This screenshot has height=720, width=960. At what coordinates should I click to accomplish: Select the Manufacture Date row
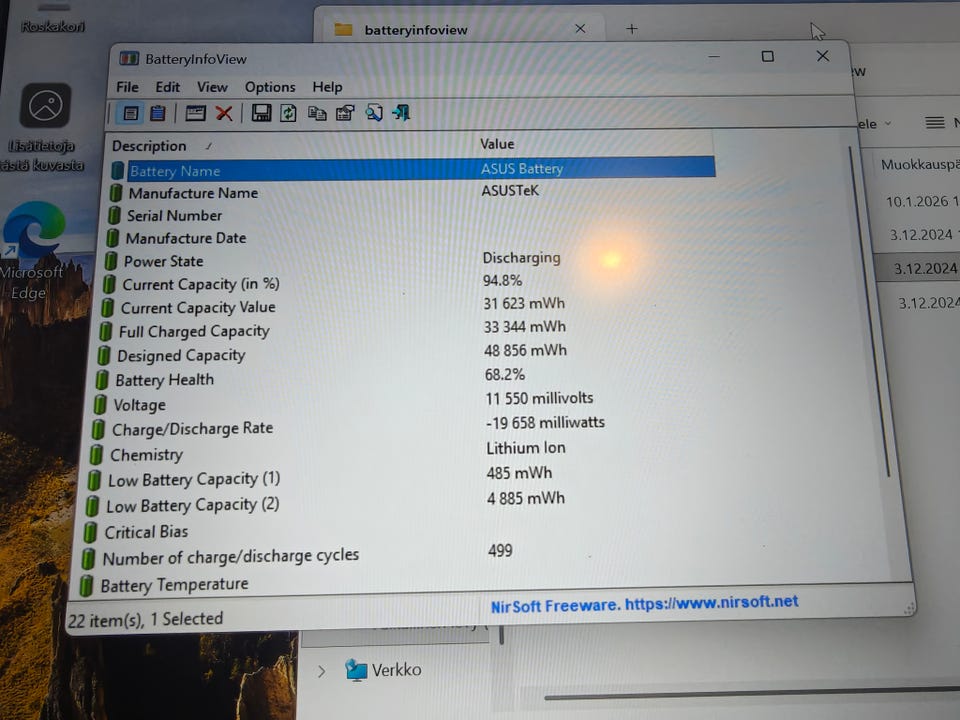(408, 238)
